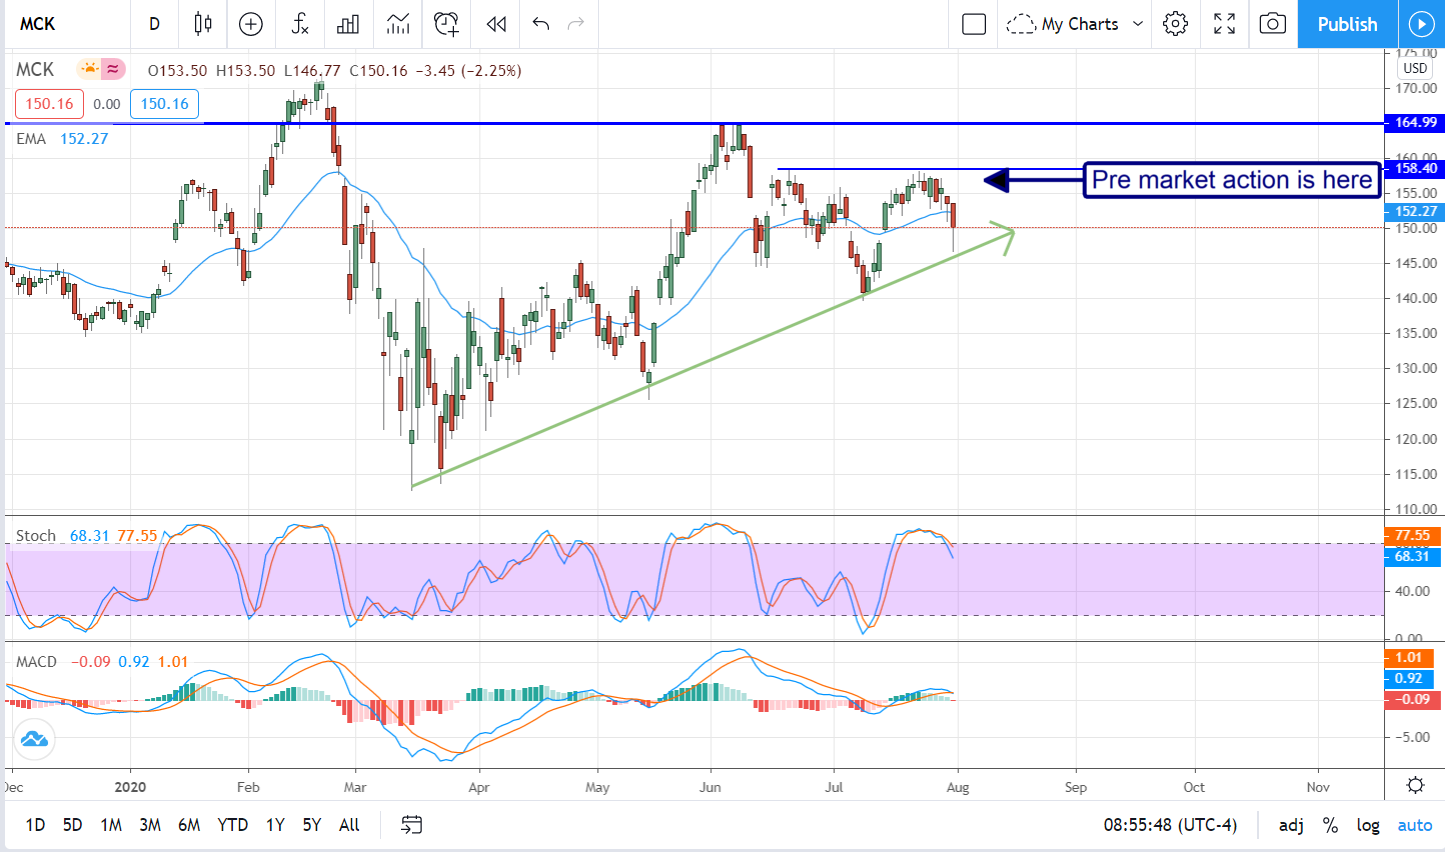Select the 1Y range tab
The height and width of the screenshot is (852, 1445).
coord(275,825)
